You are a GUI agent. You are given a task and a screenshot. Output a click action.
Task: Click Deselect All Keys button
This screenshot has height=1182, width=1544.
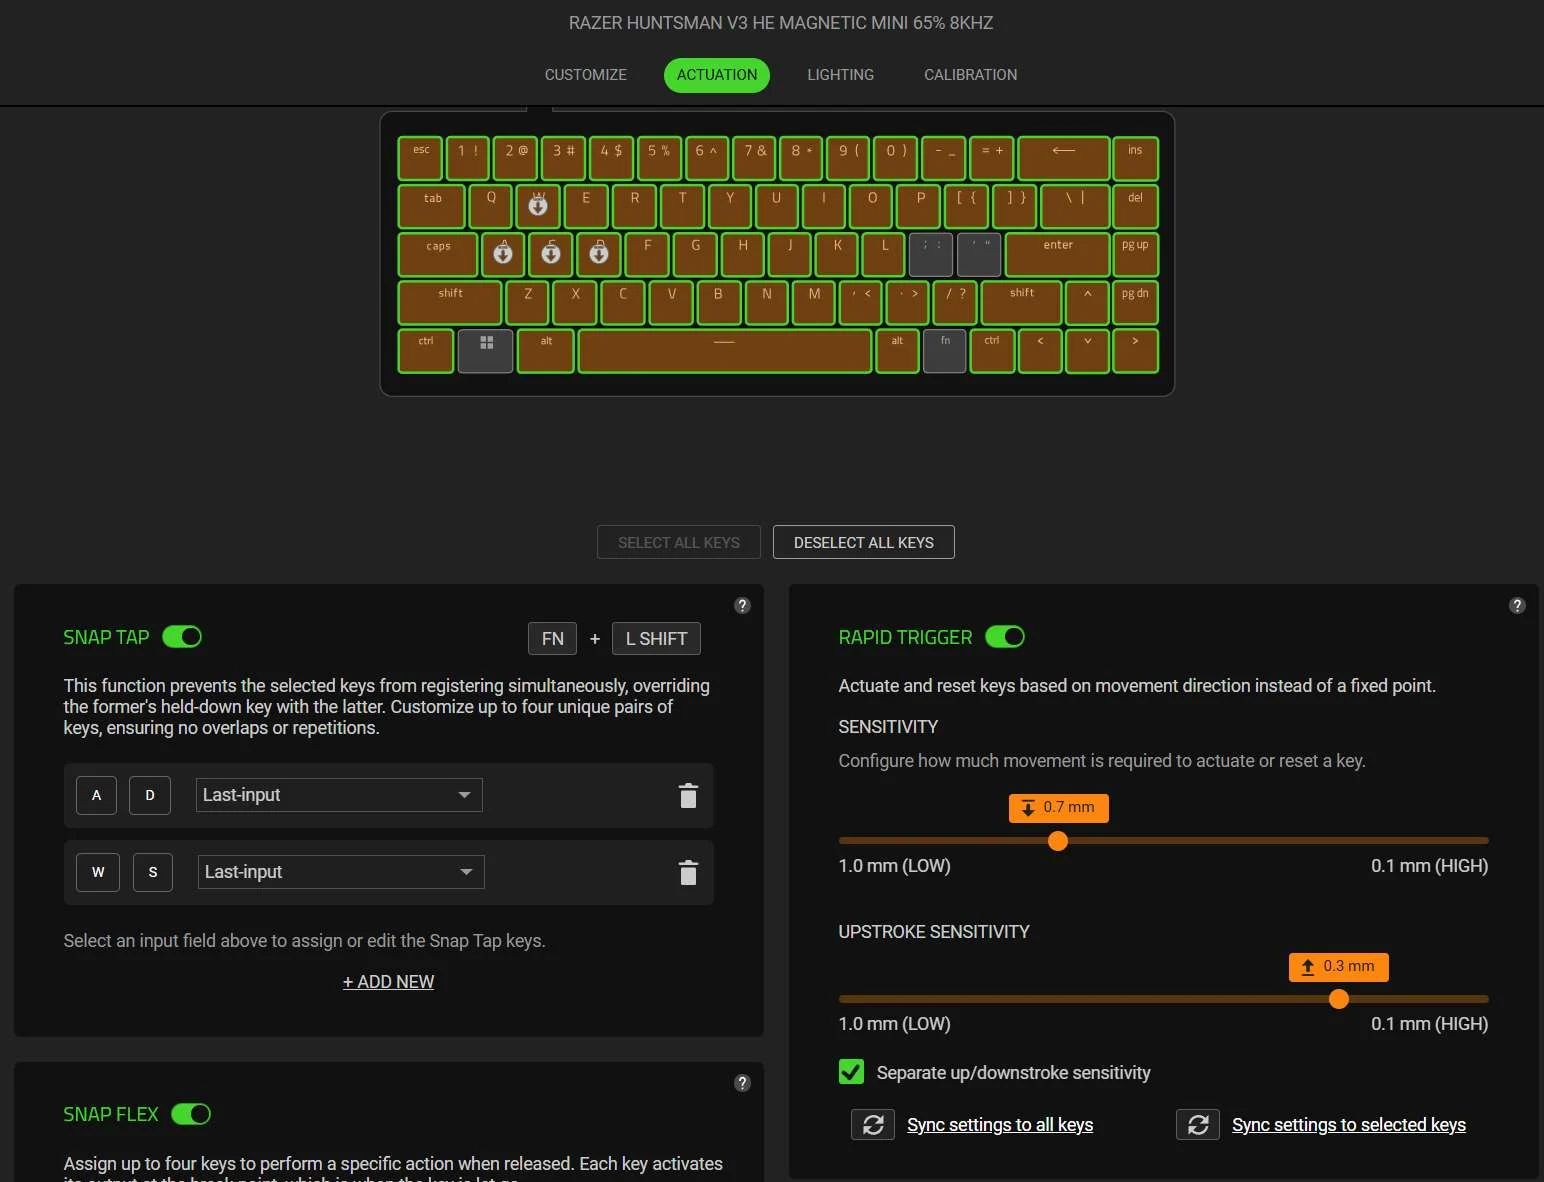tap(864, 542)
